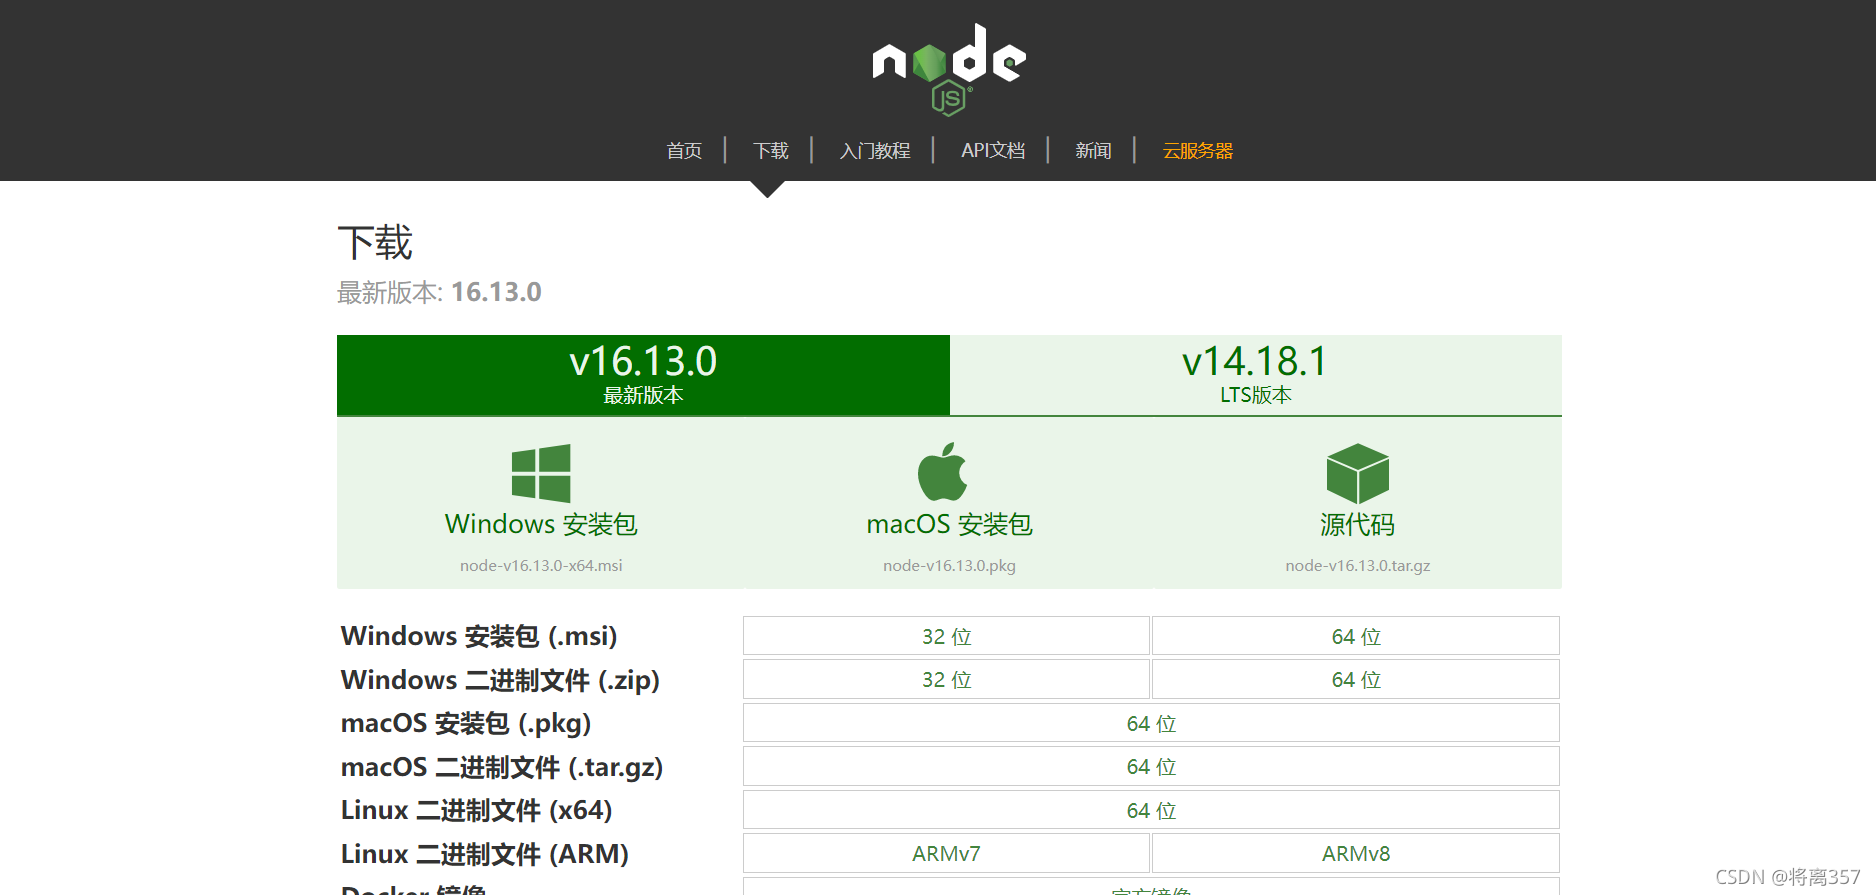Click the 源代码 download label
The image size is (1876, 895).
pos(1357,524)
